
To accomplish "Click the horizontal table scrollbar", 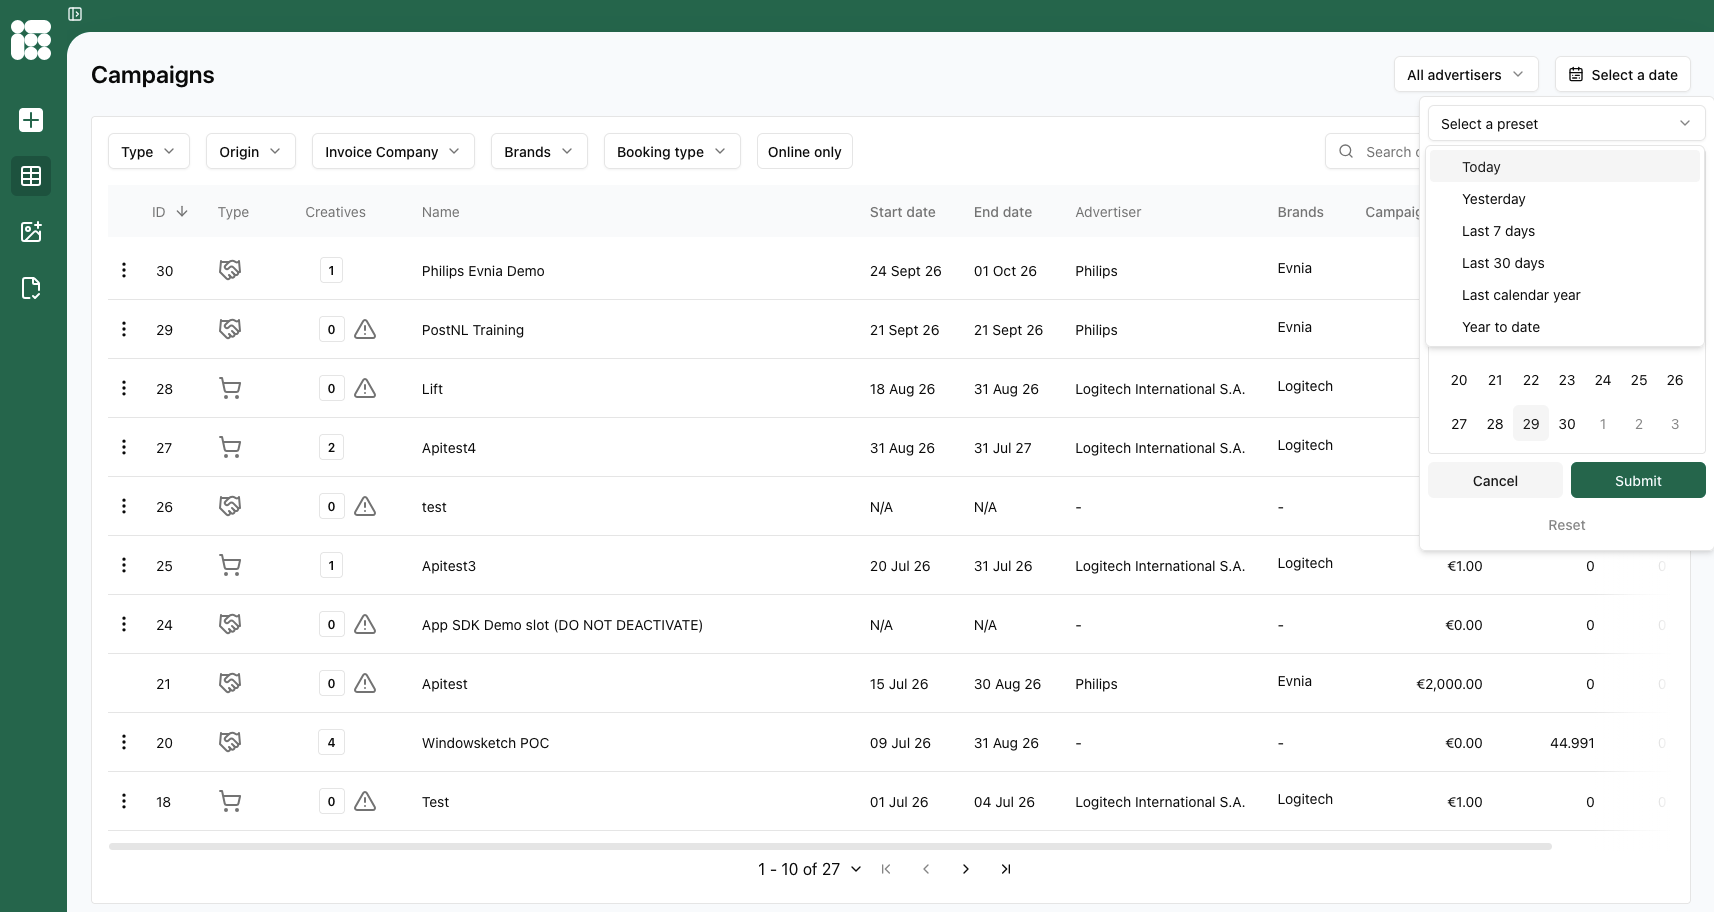I will click(x=830, y=846).
